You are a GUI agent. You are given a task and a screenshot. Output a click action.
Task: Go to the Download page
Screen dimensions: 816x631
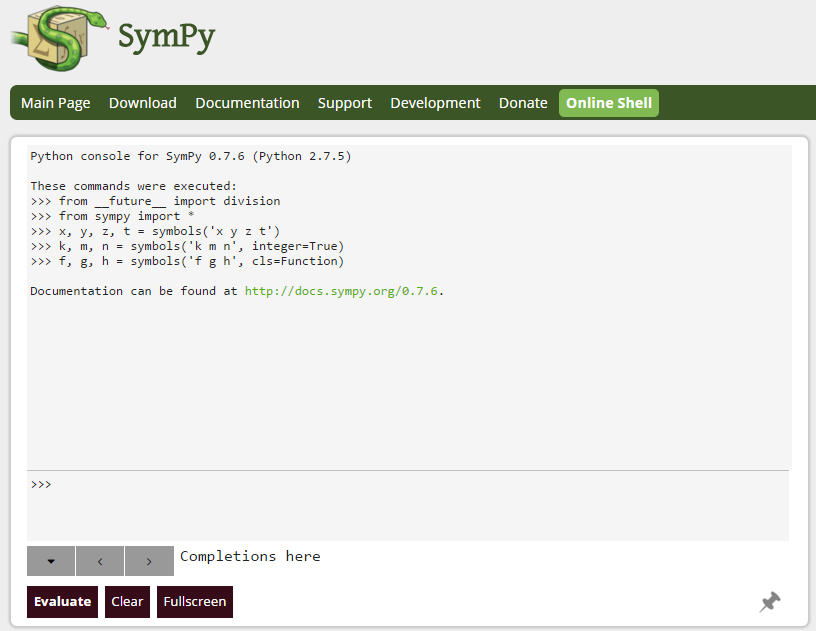tap(143, 103)
